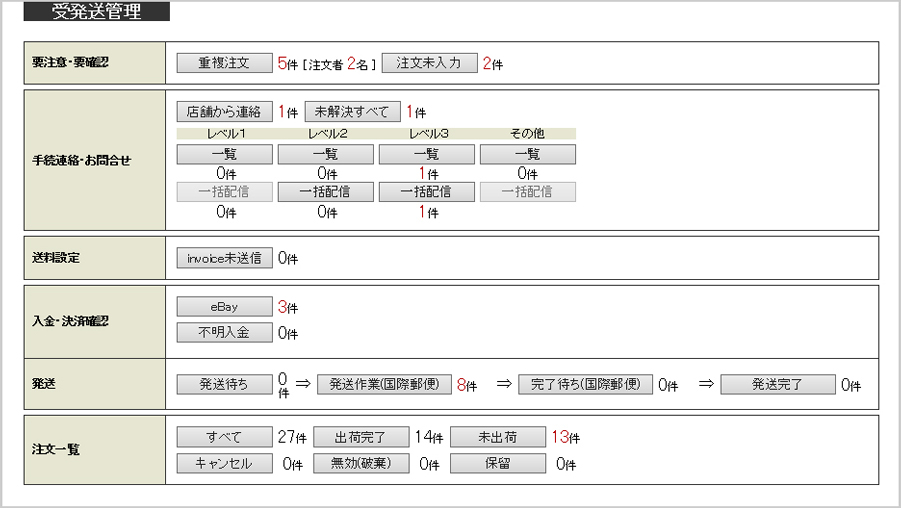Click the greyed レベル1 一括配信 button

(224, 192)
